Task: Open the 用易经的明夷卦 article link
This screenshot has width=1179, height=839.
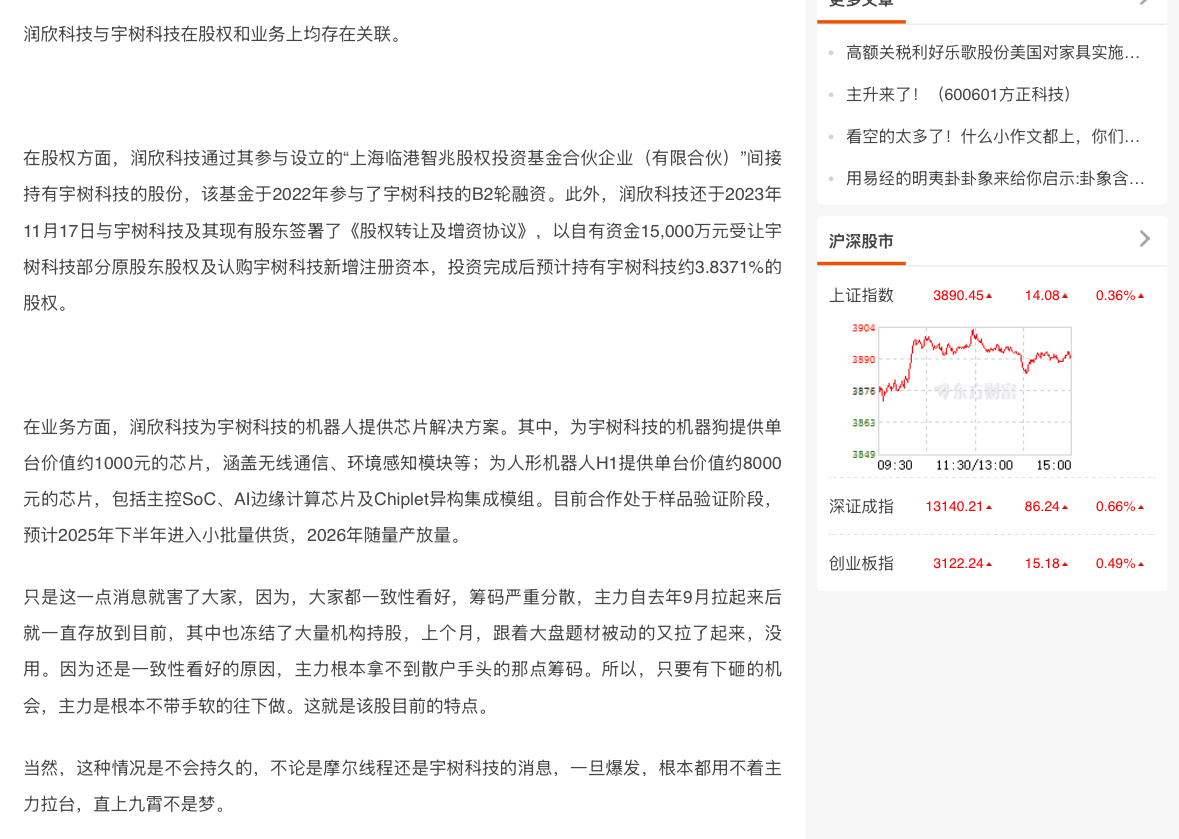Action: pyautogui.click(x=995, y=179)
